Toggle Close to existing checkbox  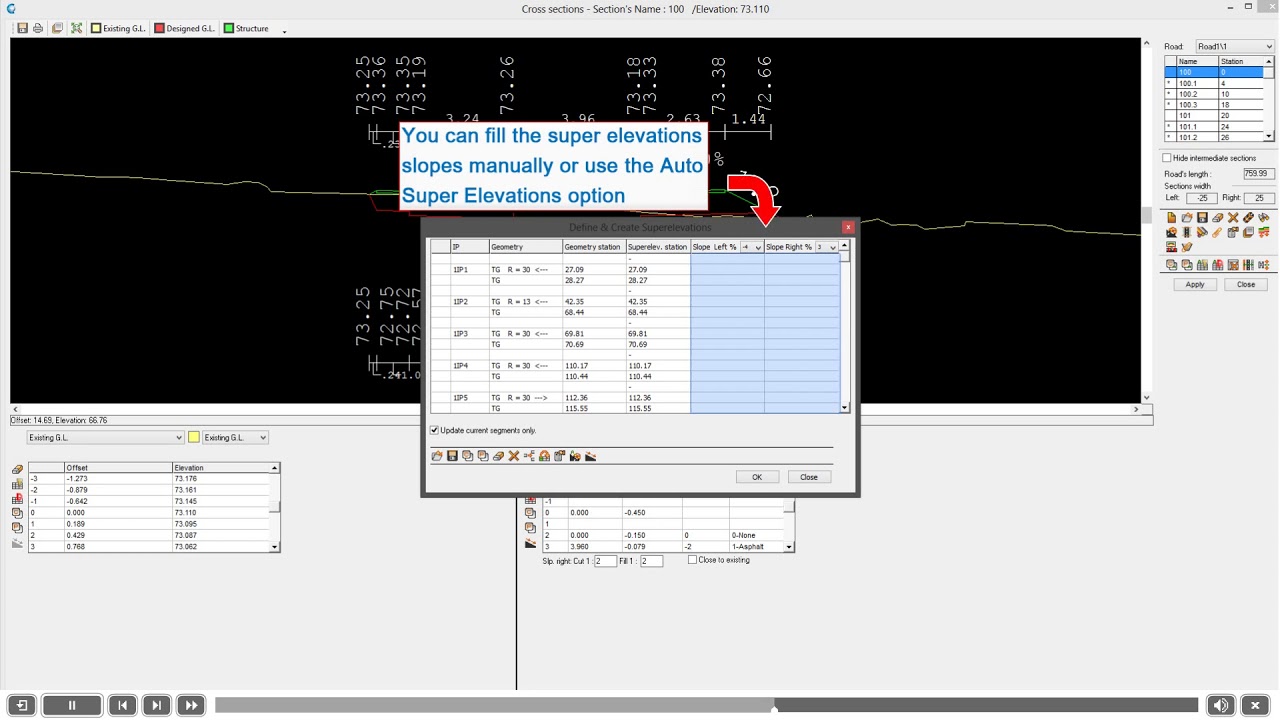692,560
